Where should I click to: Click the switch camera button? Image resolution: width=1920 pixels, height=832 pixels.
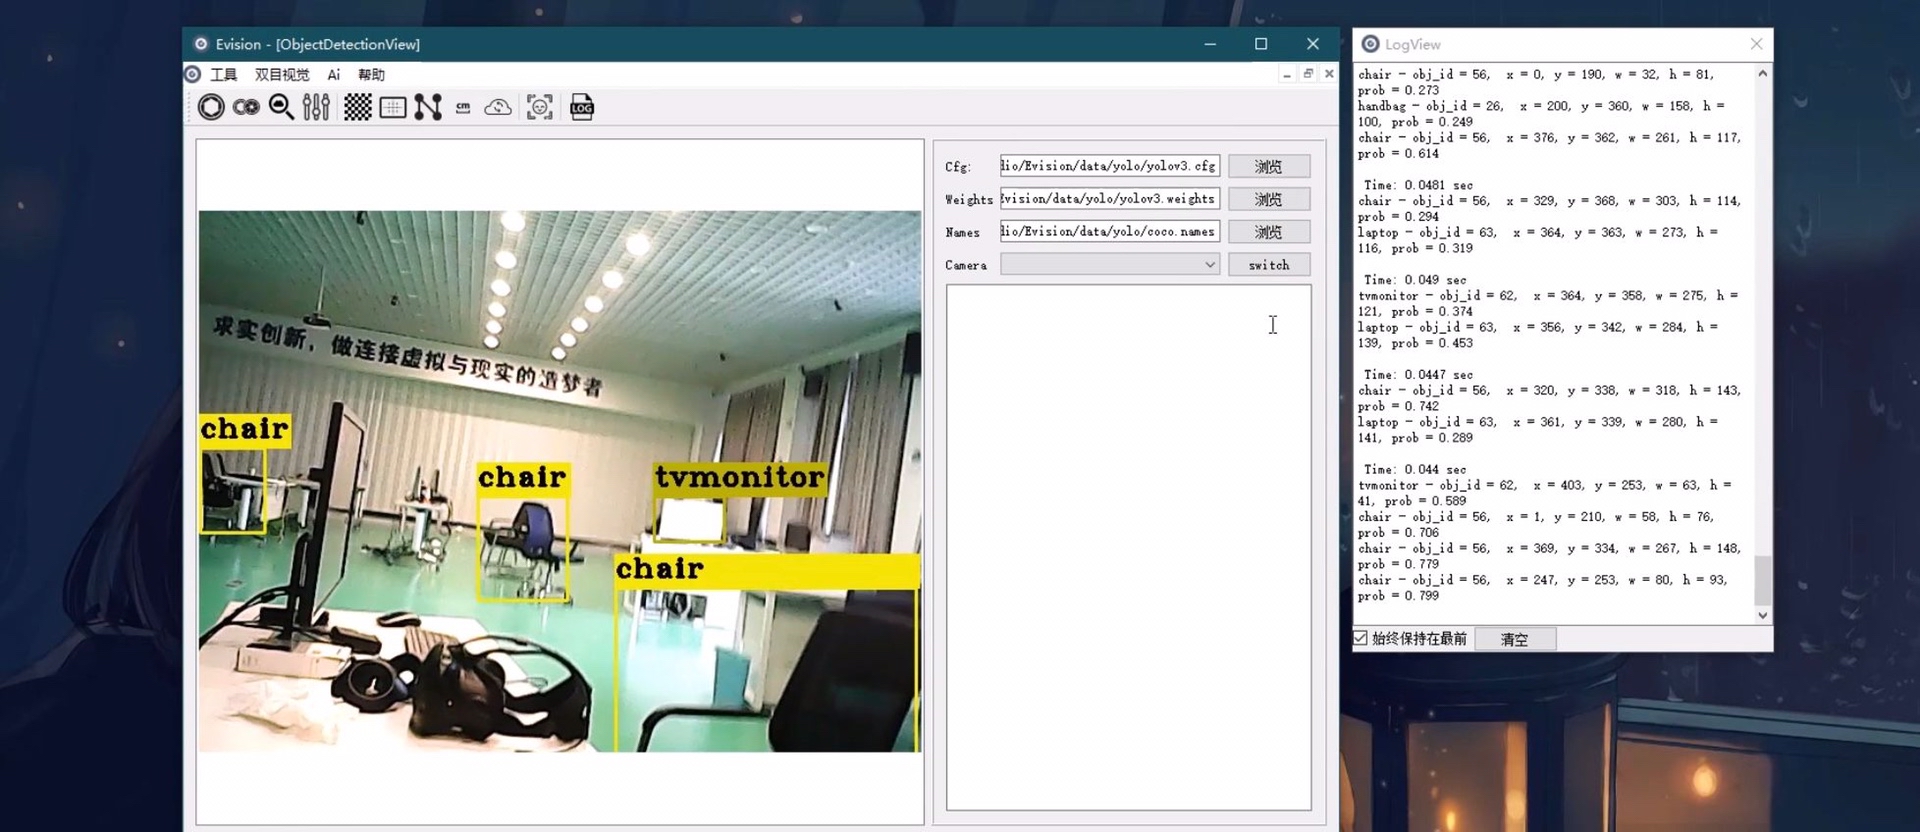point(1269,265)
